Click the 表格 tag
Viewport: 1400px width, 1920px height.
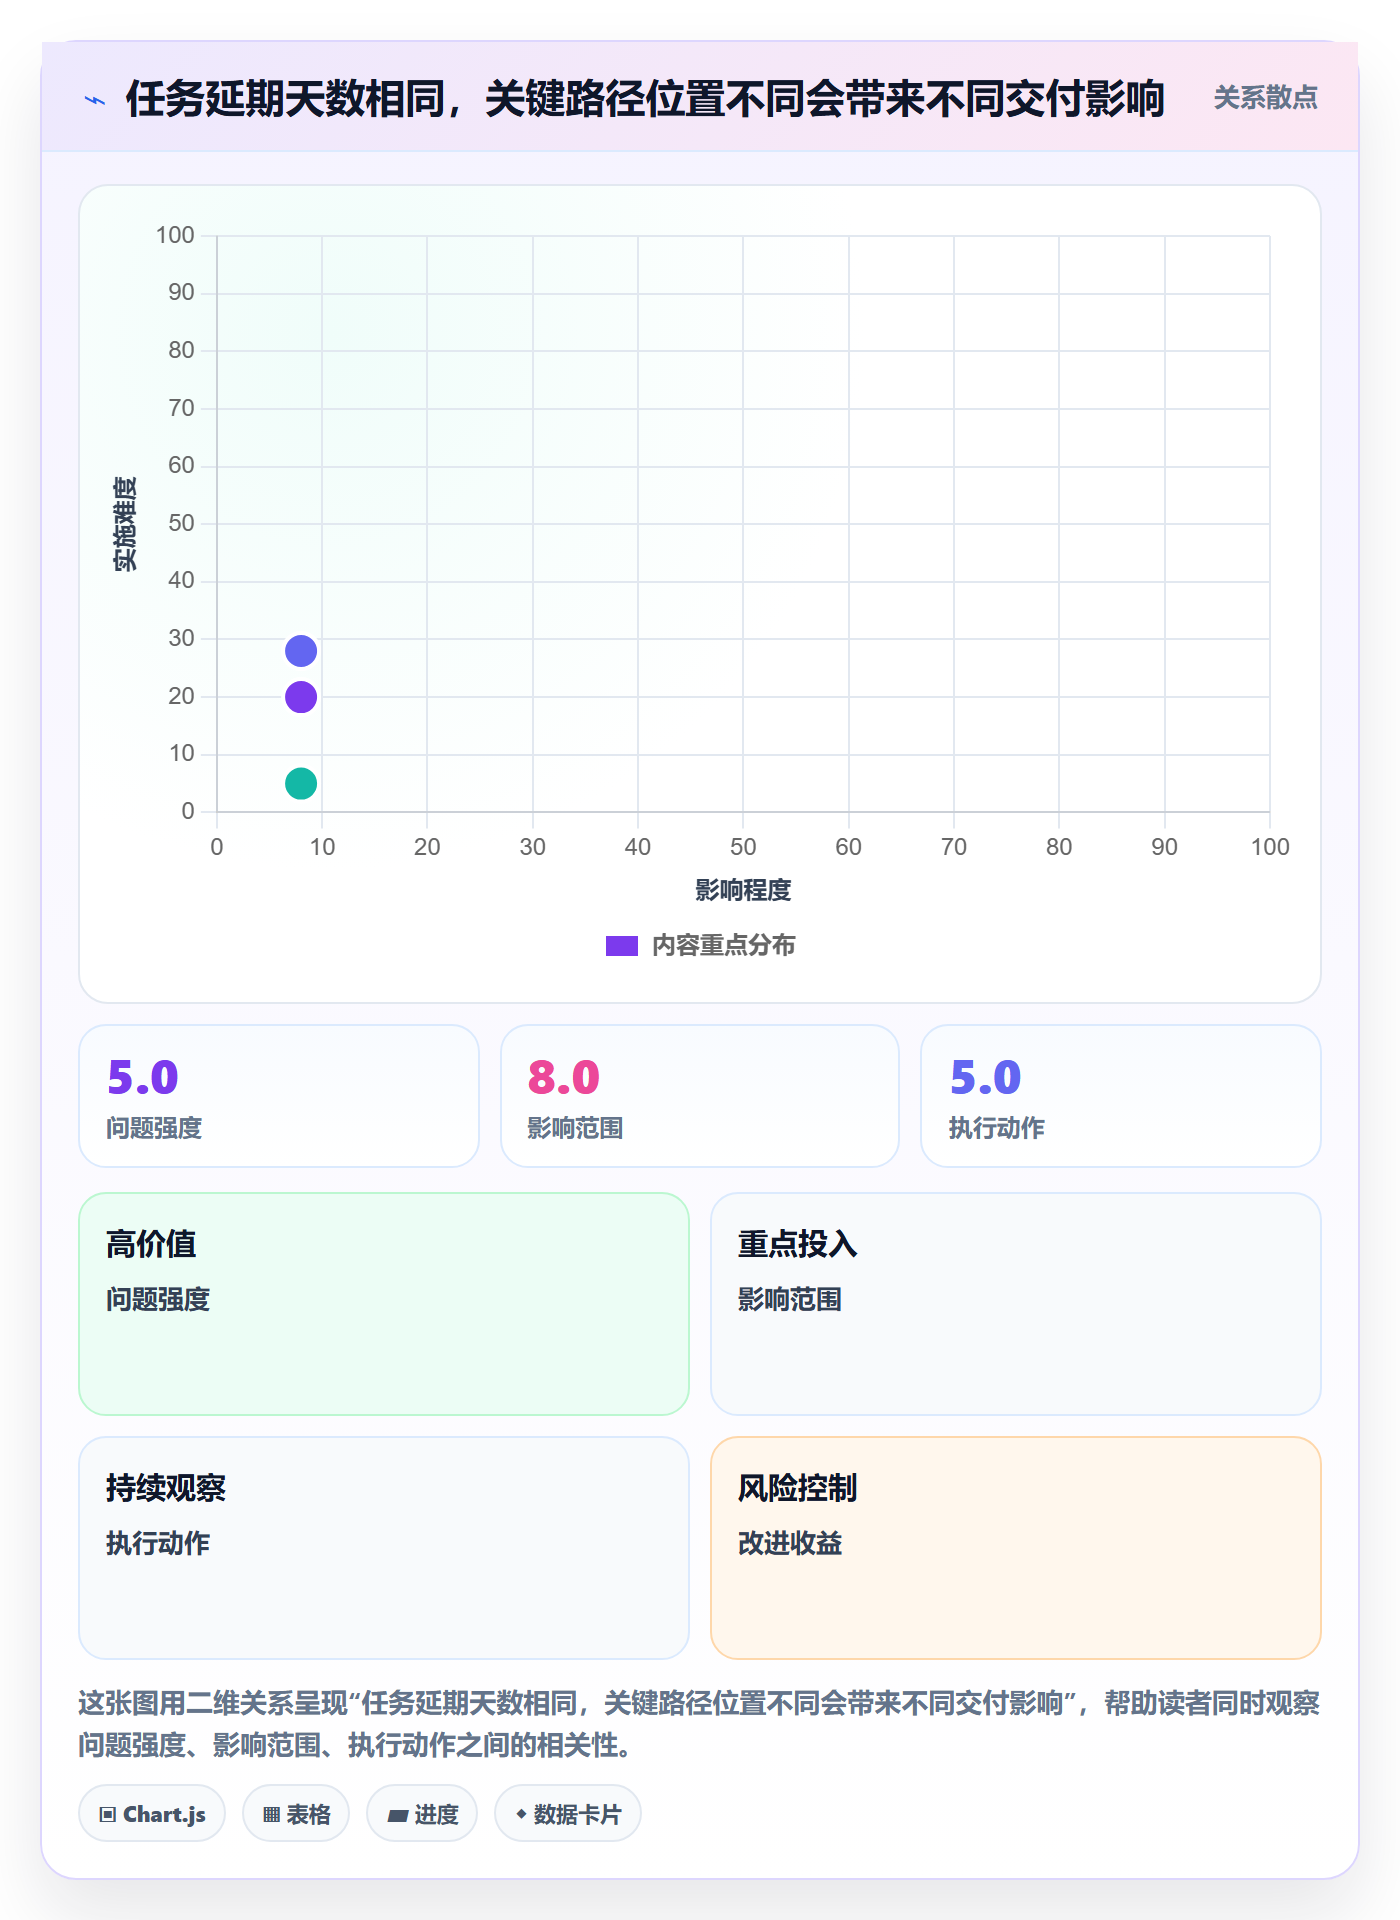click(296, 1813)
